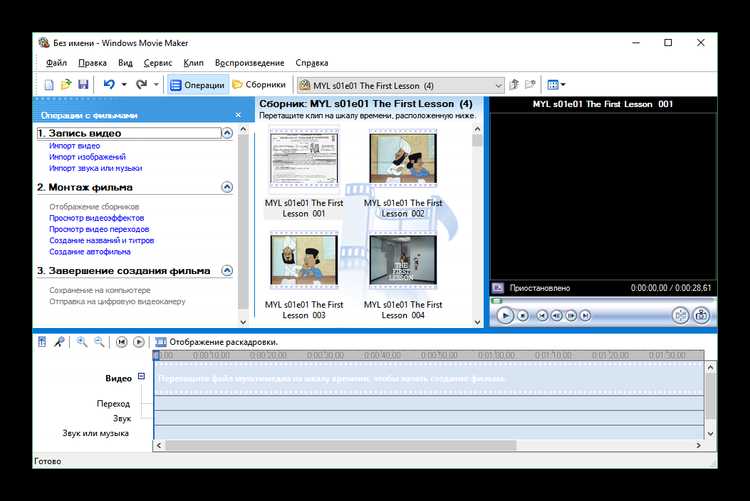Click the Windows Movie Maker title icon

44,43
